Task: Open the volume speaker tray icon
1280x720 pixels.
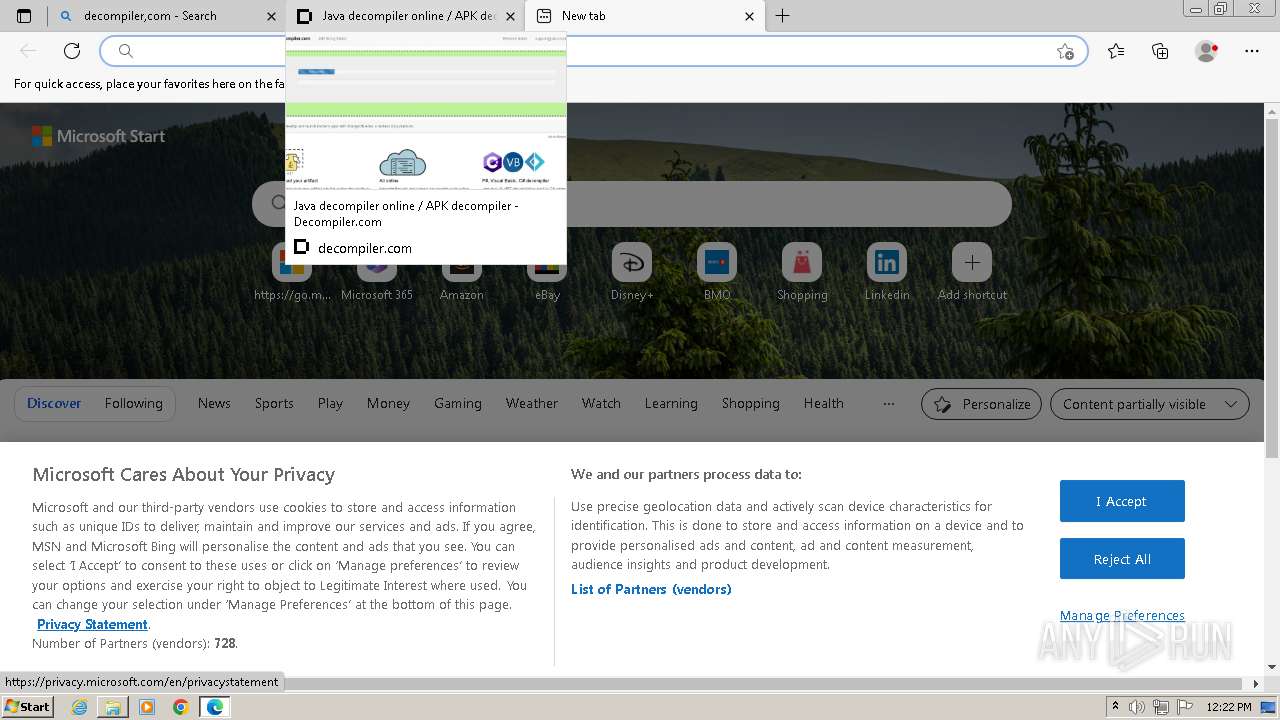Action: click(1136, 707)
